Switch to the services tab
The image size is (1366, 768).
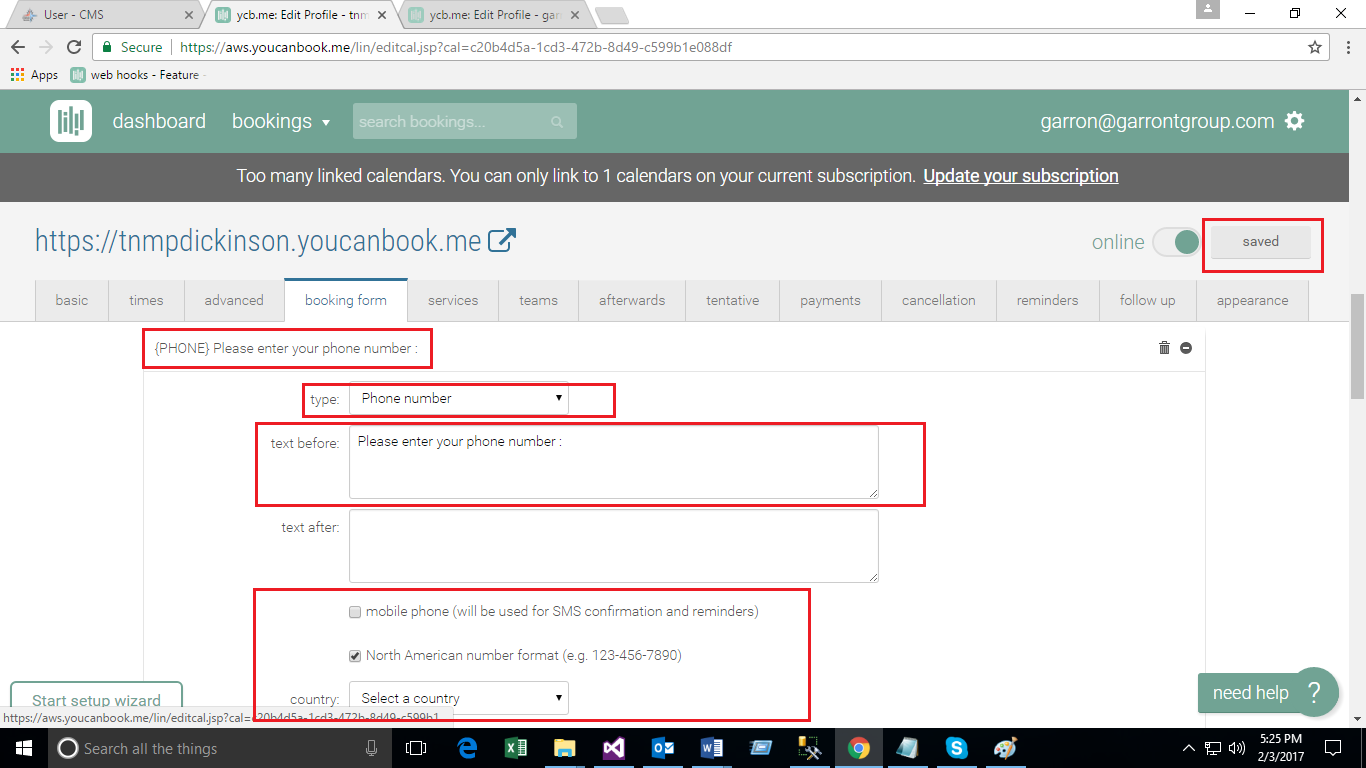click(x=453, y=300)
